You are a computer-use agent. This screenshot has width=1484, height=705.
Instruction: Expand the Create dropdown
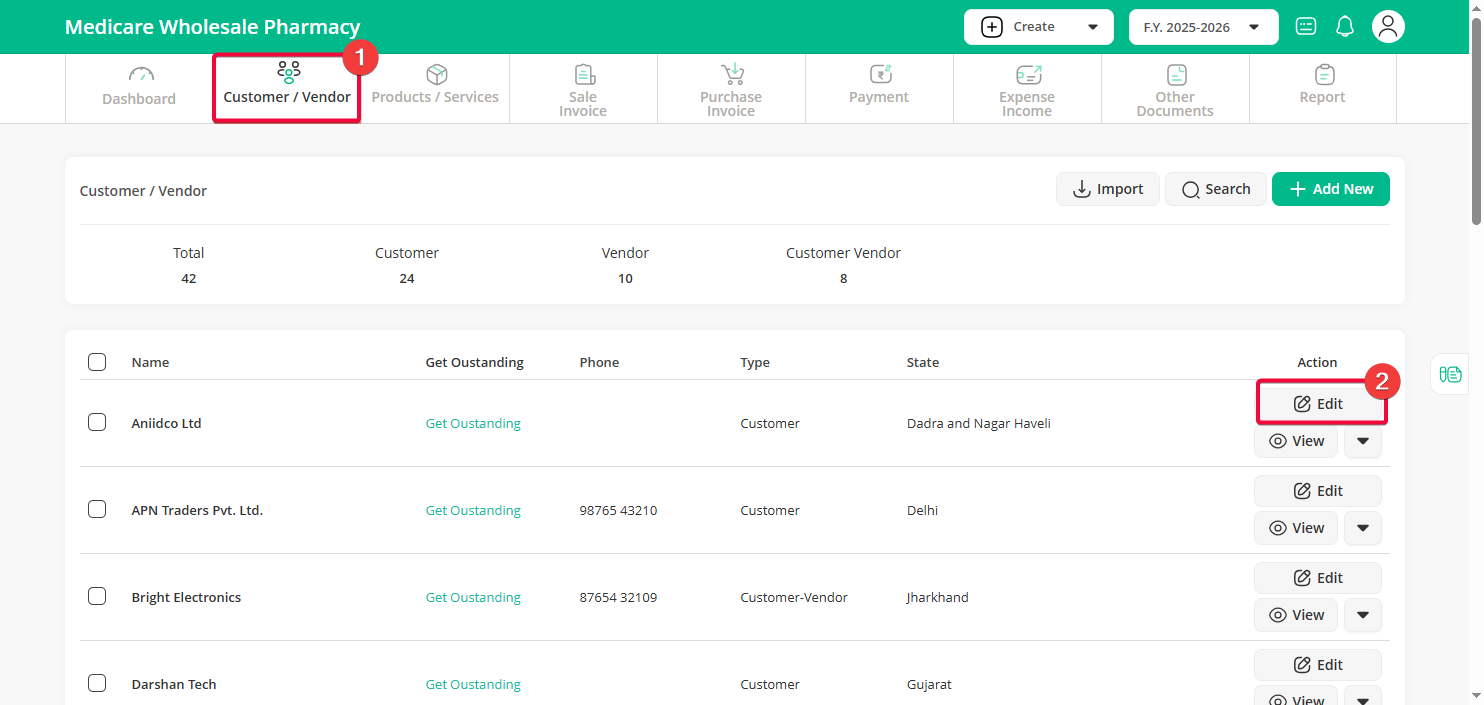click(x=1038, y=27)
